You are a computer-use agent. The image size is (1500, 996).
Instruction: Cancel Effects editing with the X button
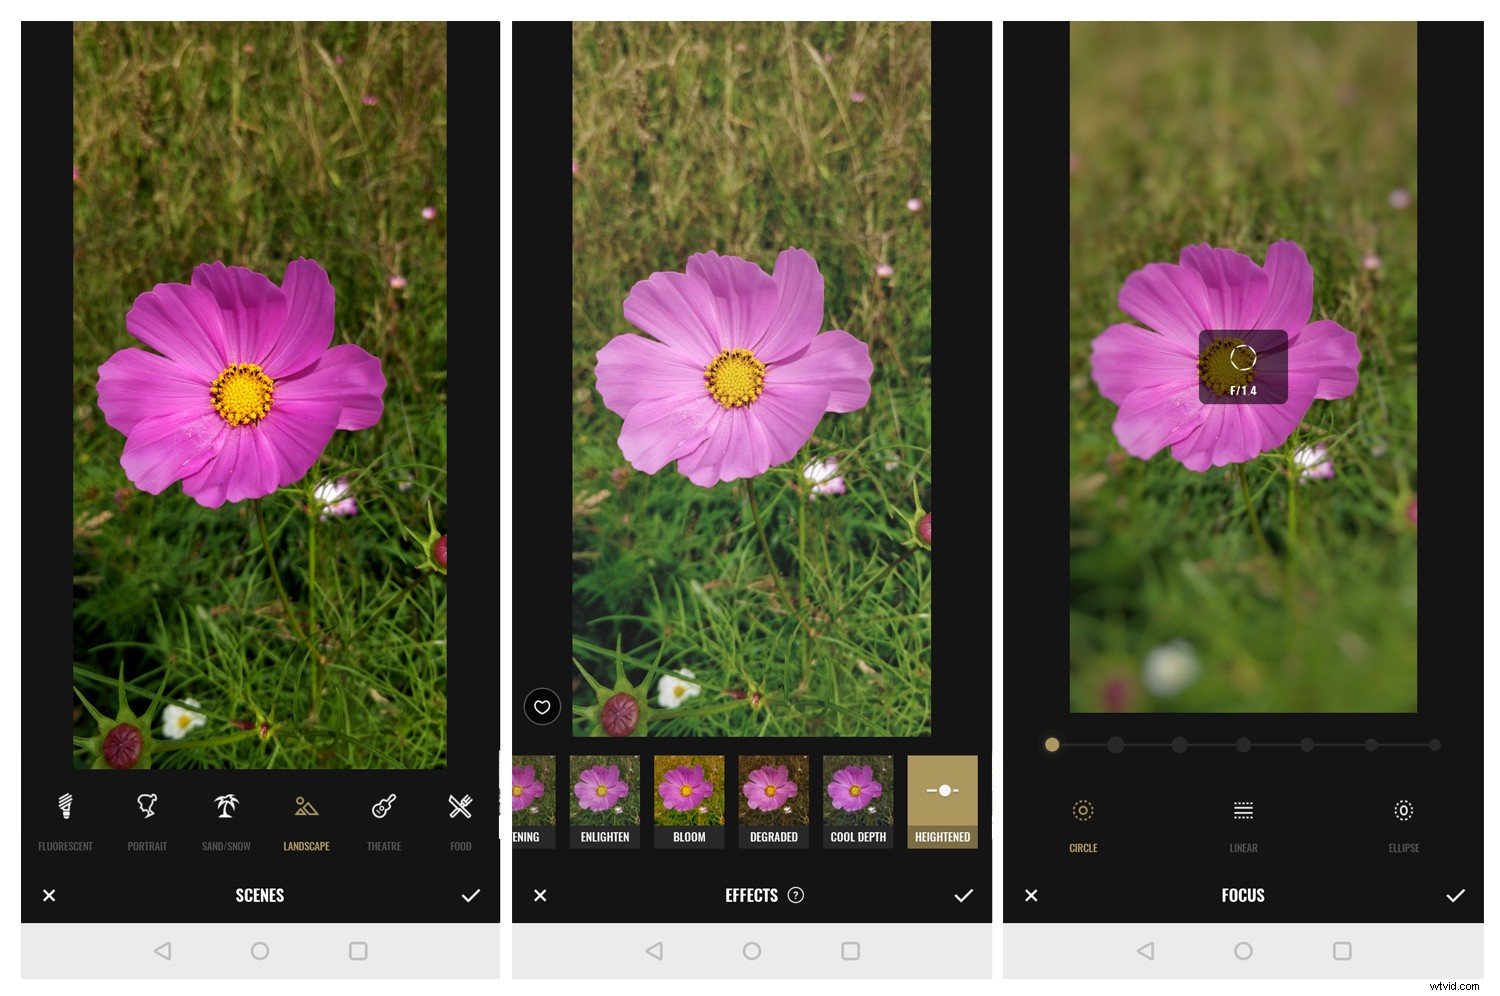(540, 895)
